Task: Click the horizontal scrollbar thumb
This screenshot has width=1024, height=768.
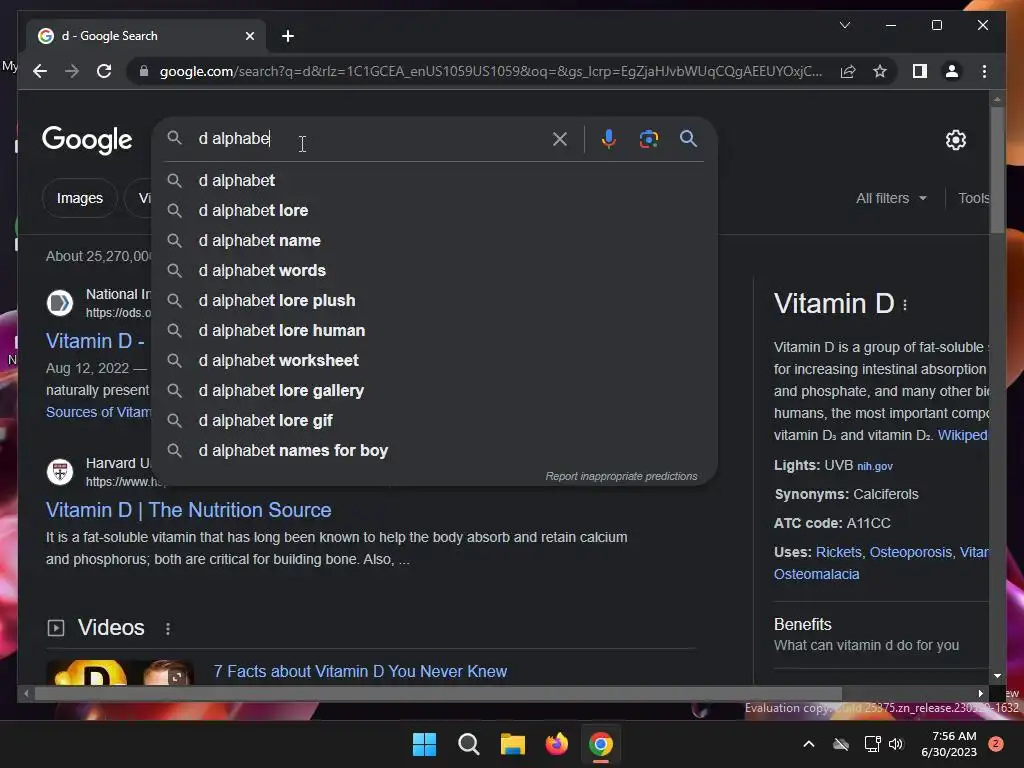Action: pos(438,694)
